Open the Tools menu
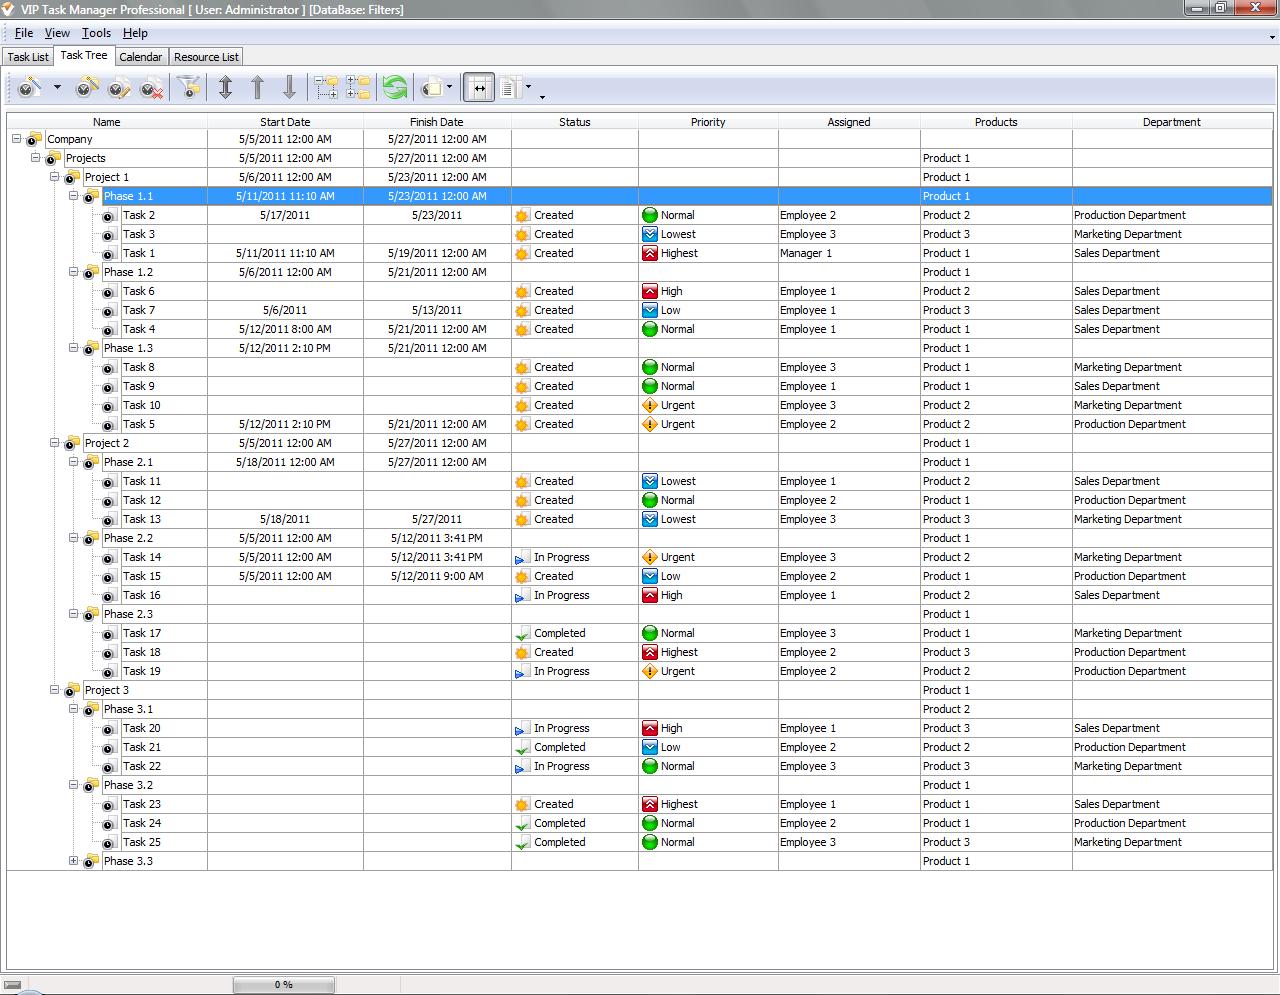 96,33
